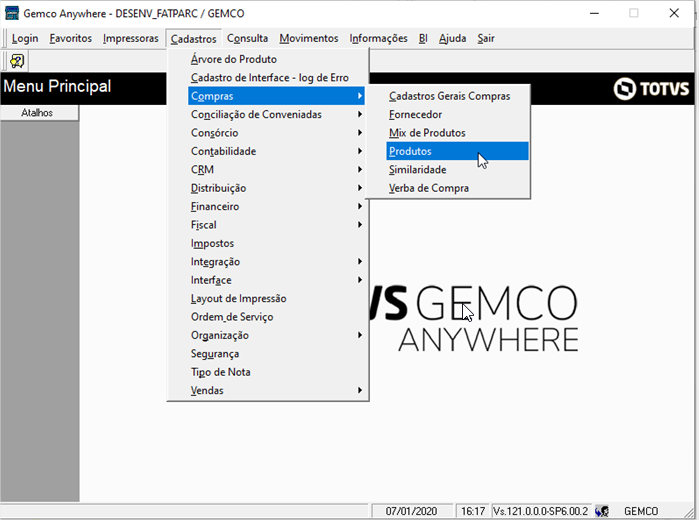Choose Produtos in Compras submenu
Viewport: 699px width, 520px height.
tap(457, 151)
